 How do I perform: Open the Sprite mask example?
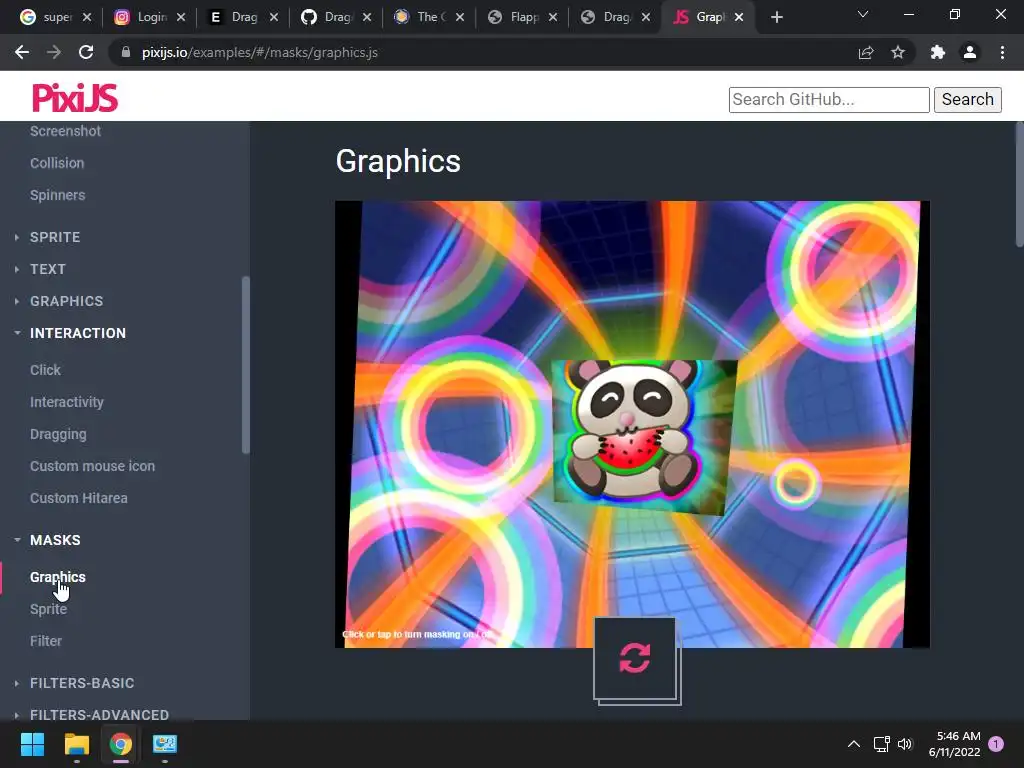48,609
